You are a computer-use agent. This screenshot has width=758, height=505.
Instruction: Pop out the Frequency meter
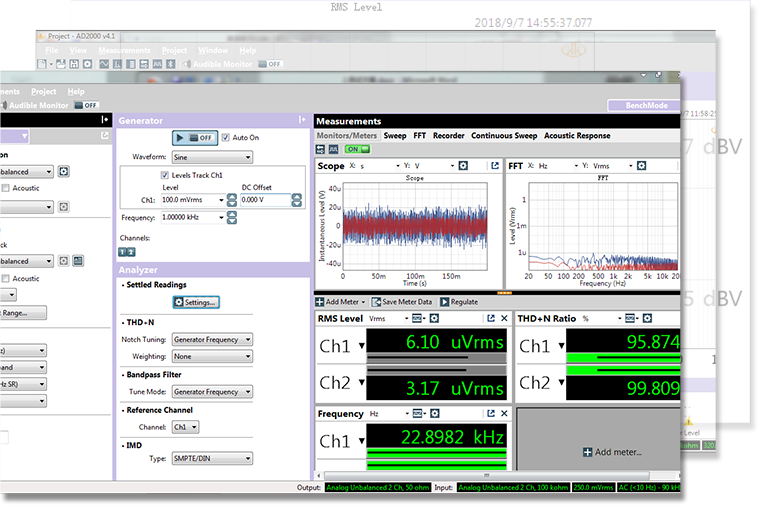(x=491, y=413)
